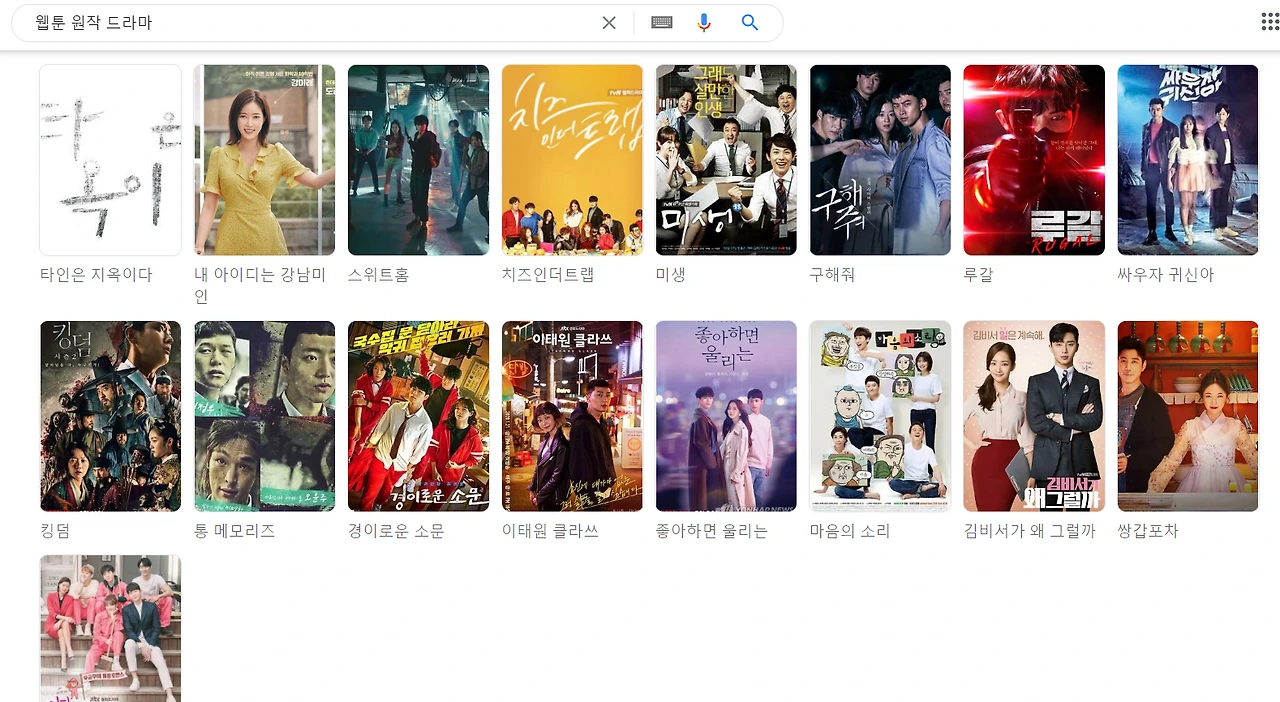Click the 치즈인더트랩 caption link
Image resolution: width=1280 pixels, height=702 pixels.
click(548, 275)
